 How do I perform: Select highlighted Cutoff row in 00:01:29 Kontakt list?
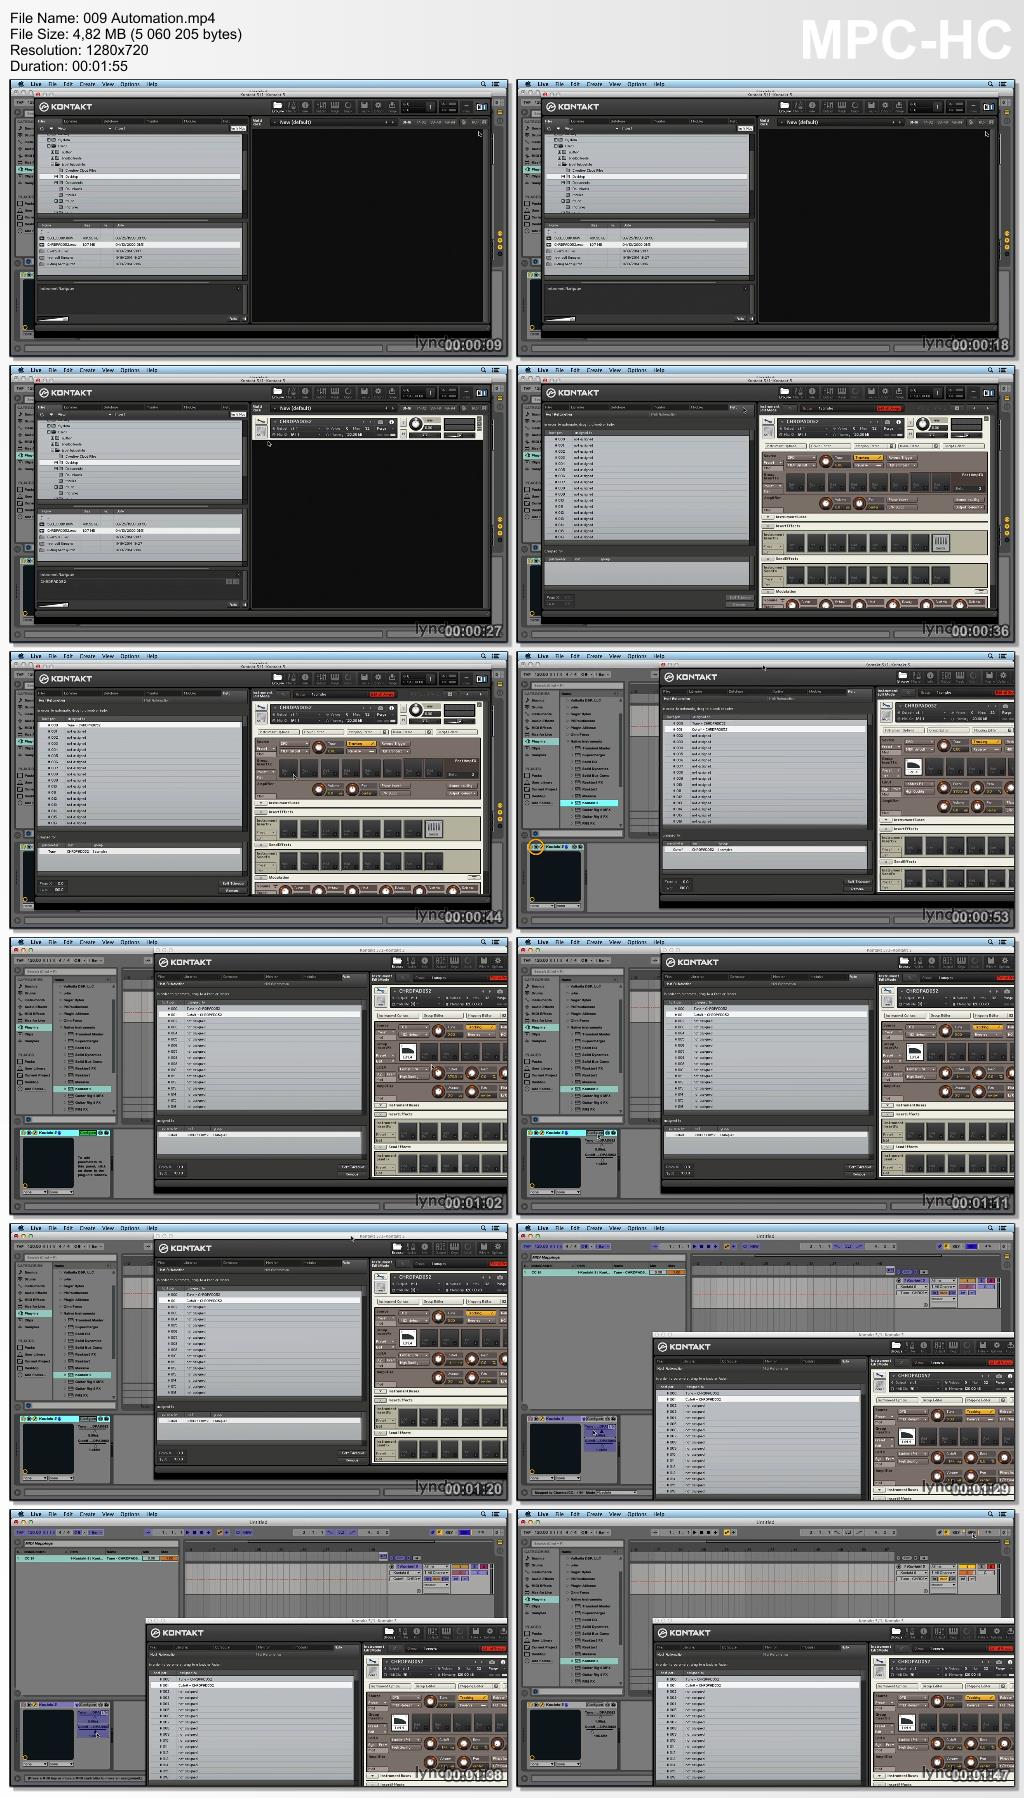(758, 1400)
